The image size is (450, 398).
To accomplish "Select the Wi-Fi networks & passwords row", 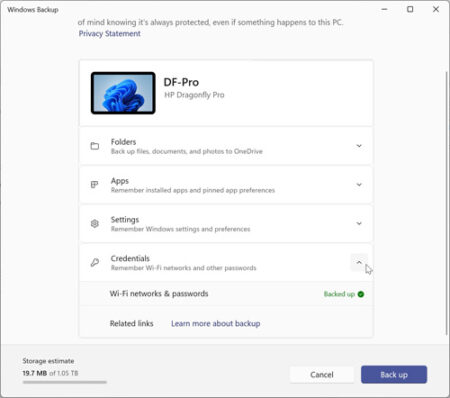I will (226, 294).
